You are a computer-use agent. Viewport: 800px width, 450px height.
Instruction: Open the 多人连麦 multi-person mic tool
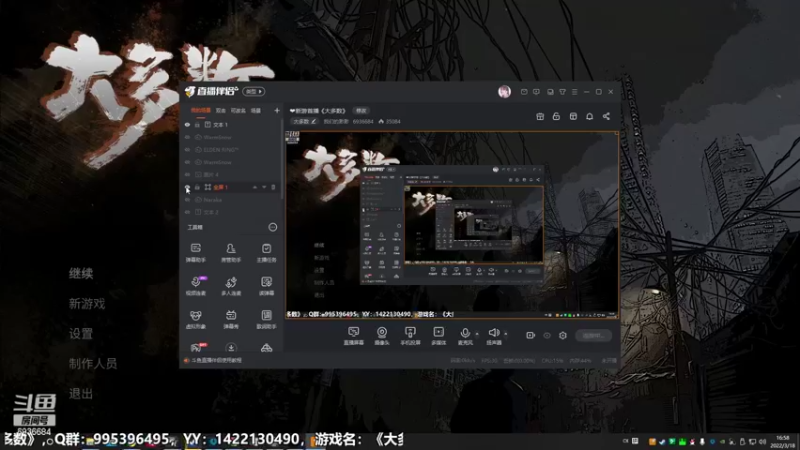231,286
